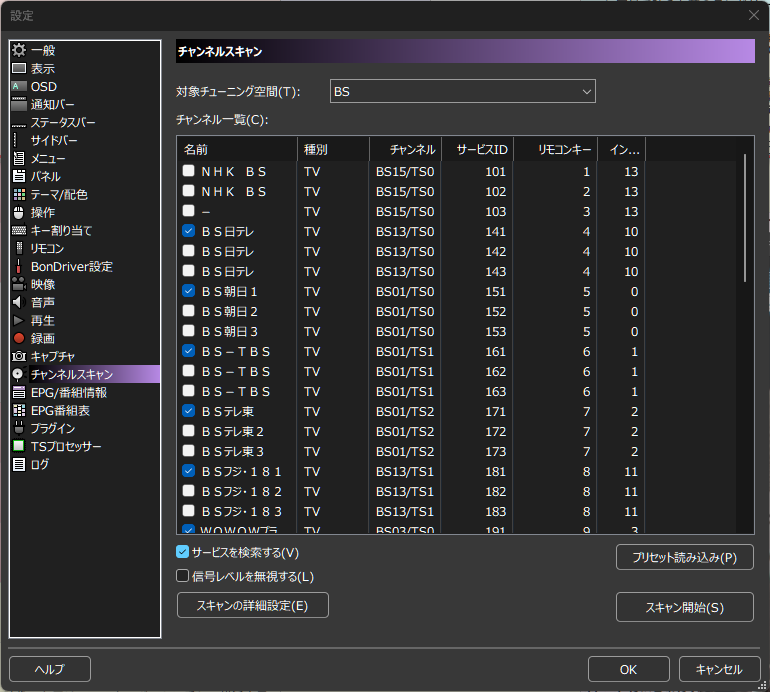The width and height of the screenshot is (770, 692).
Task: Click the EPG番組表 grid icon
Action: [x=19, y=411]
